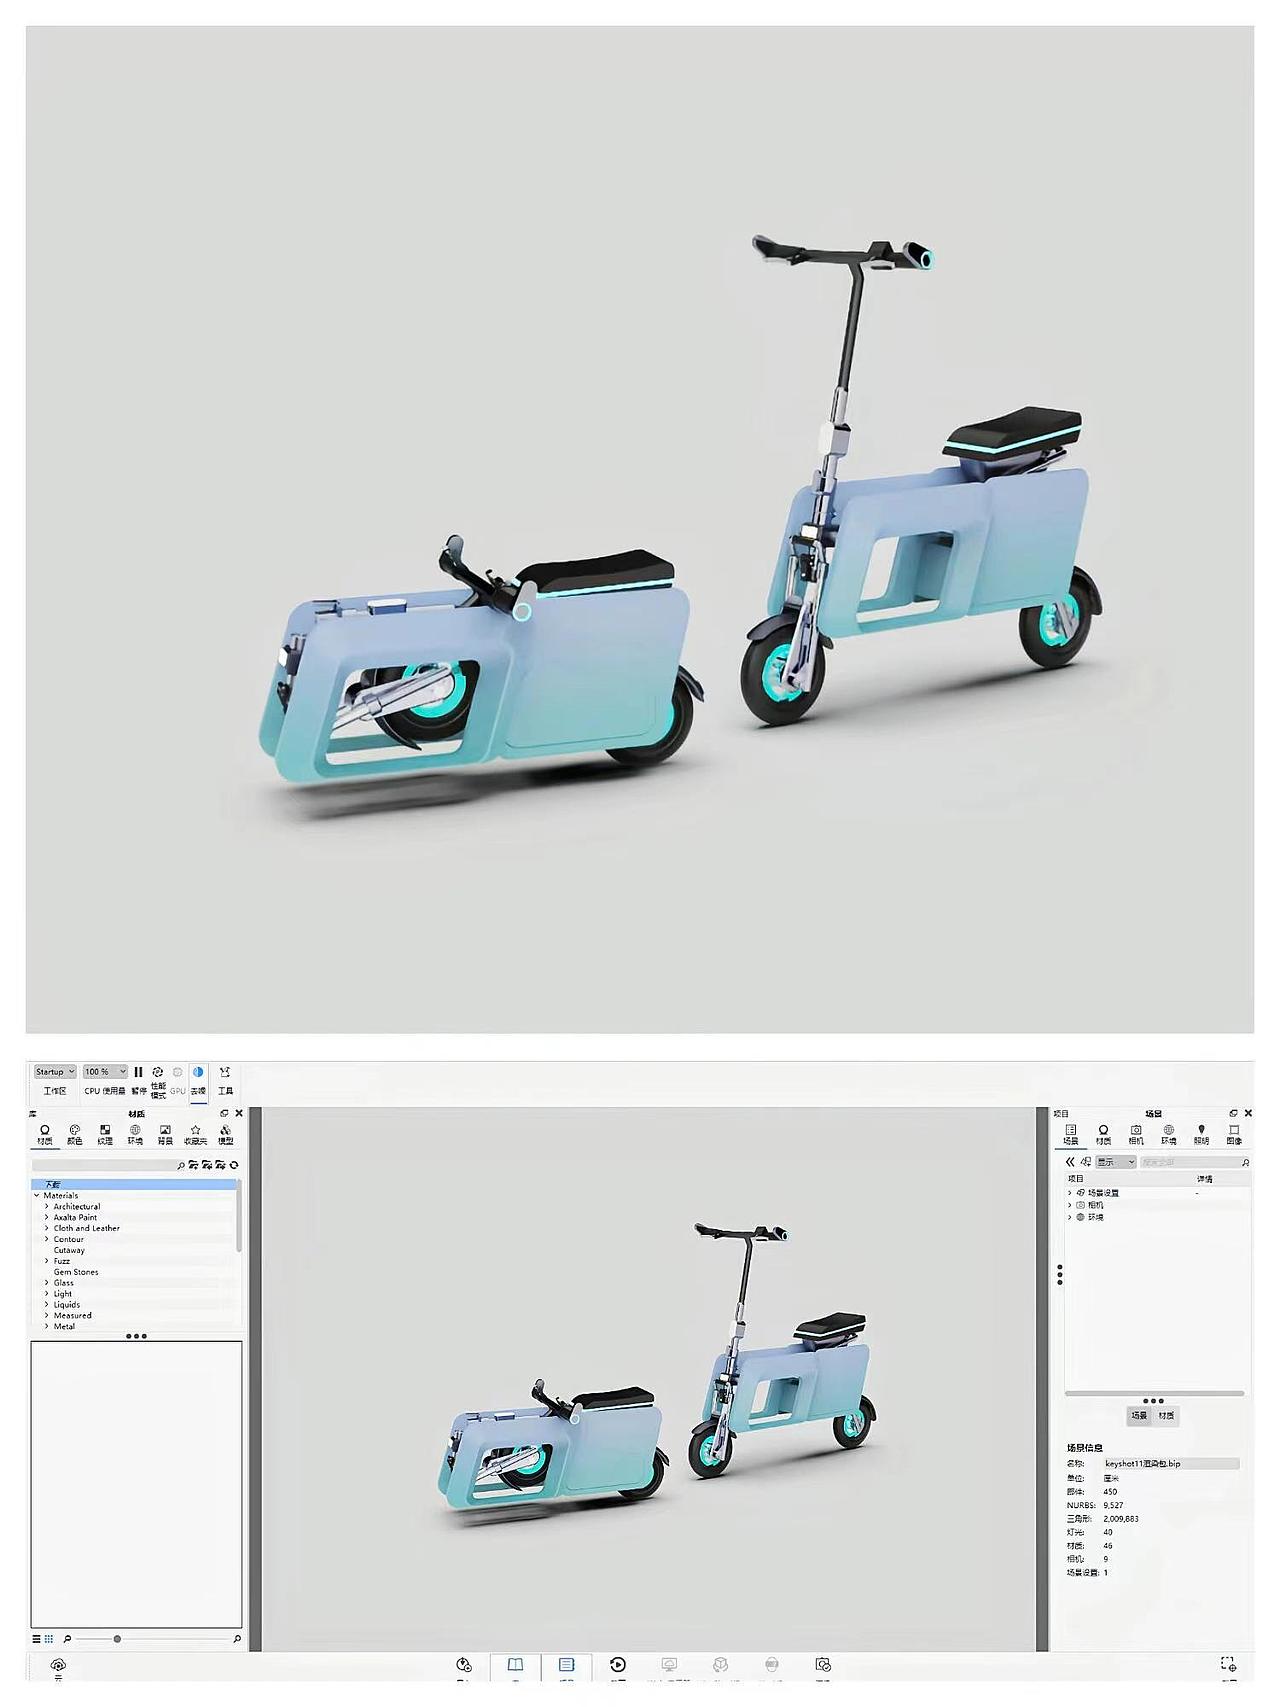Expand the Fuzz folder
Screen dimensions: 1280x1707
tap(46, 1261)
